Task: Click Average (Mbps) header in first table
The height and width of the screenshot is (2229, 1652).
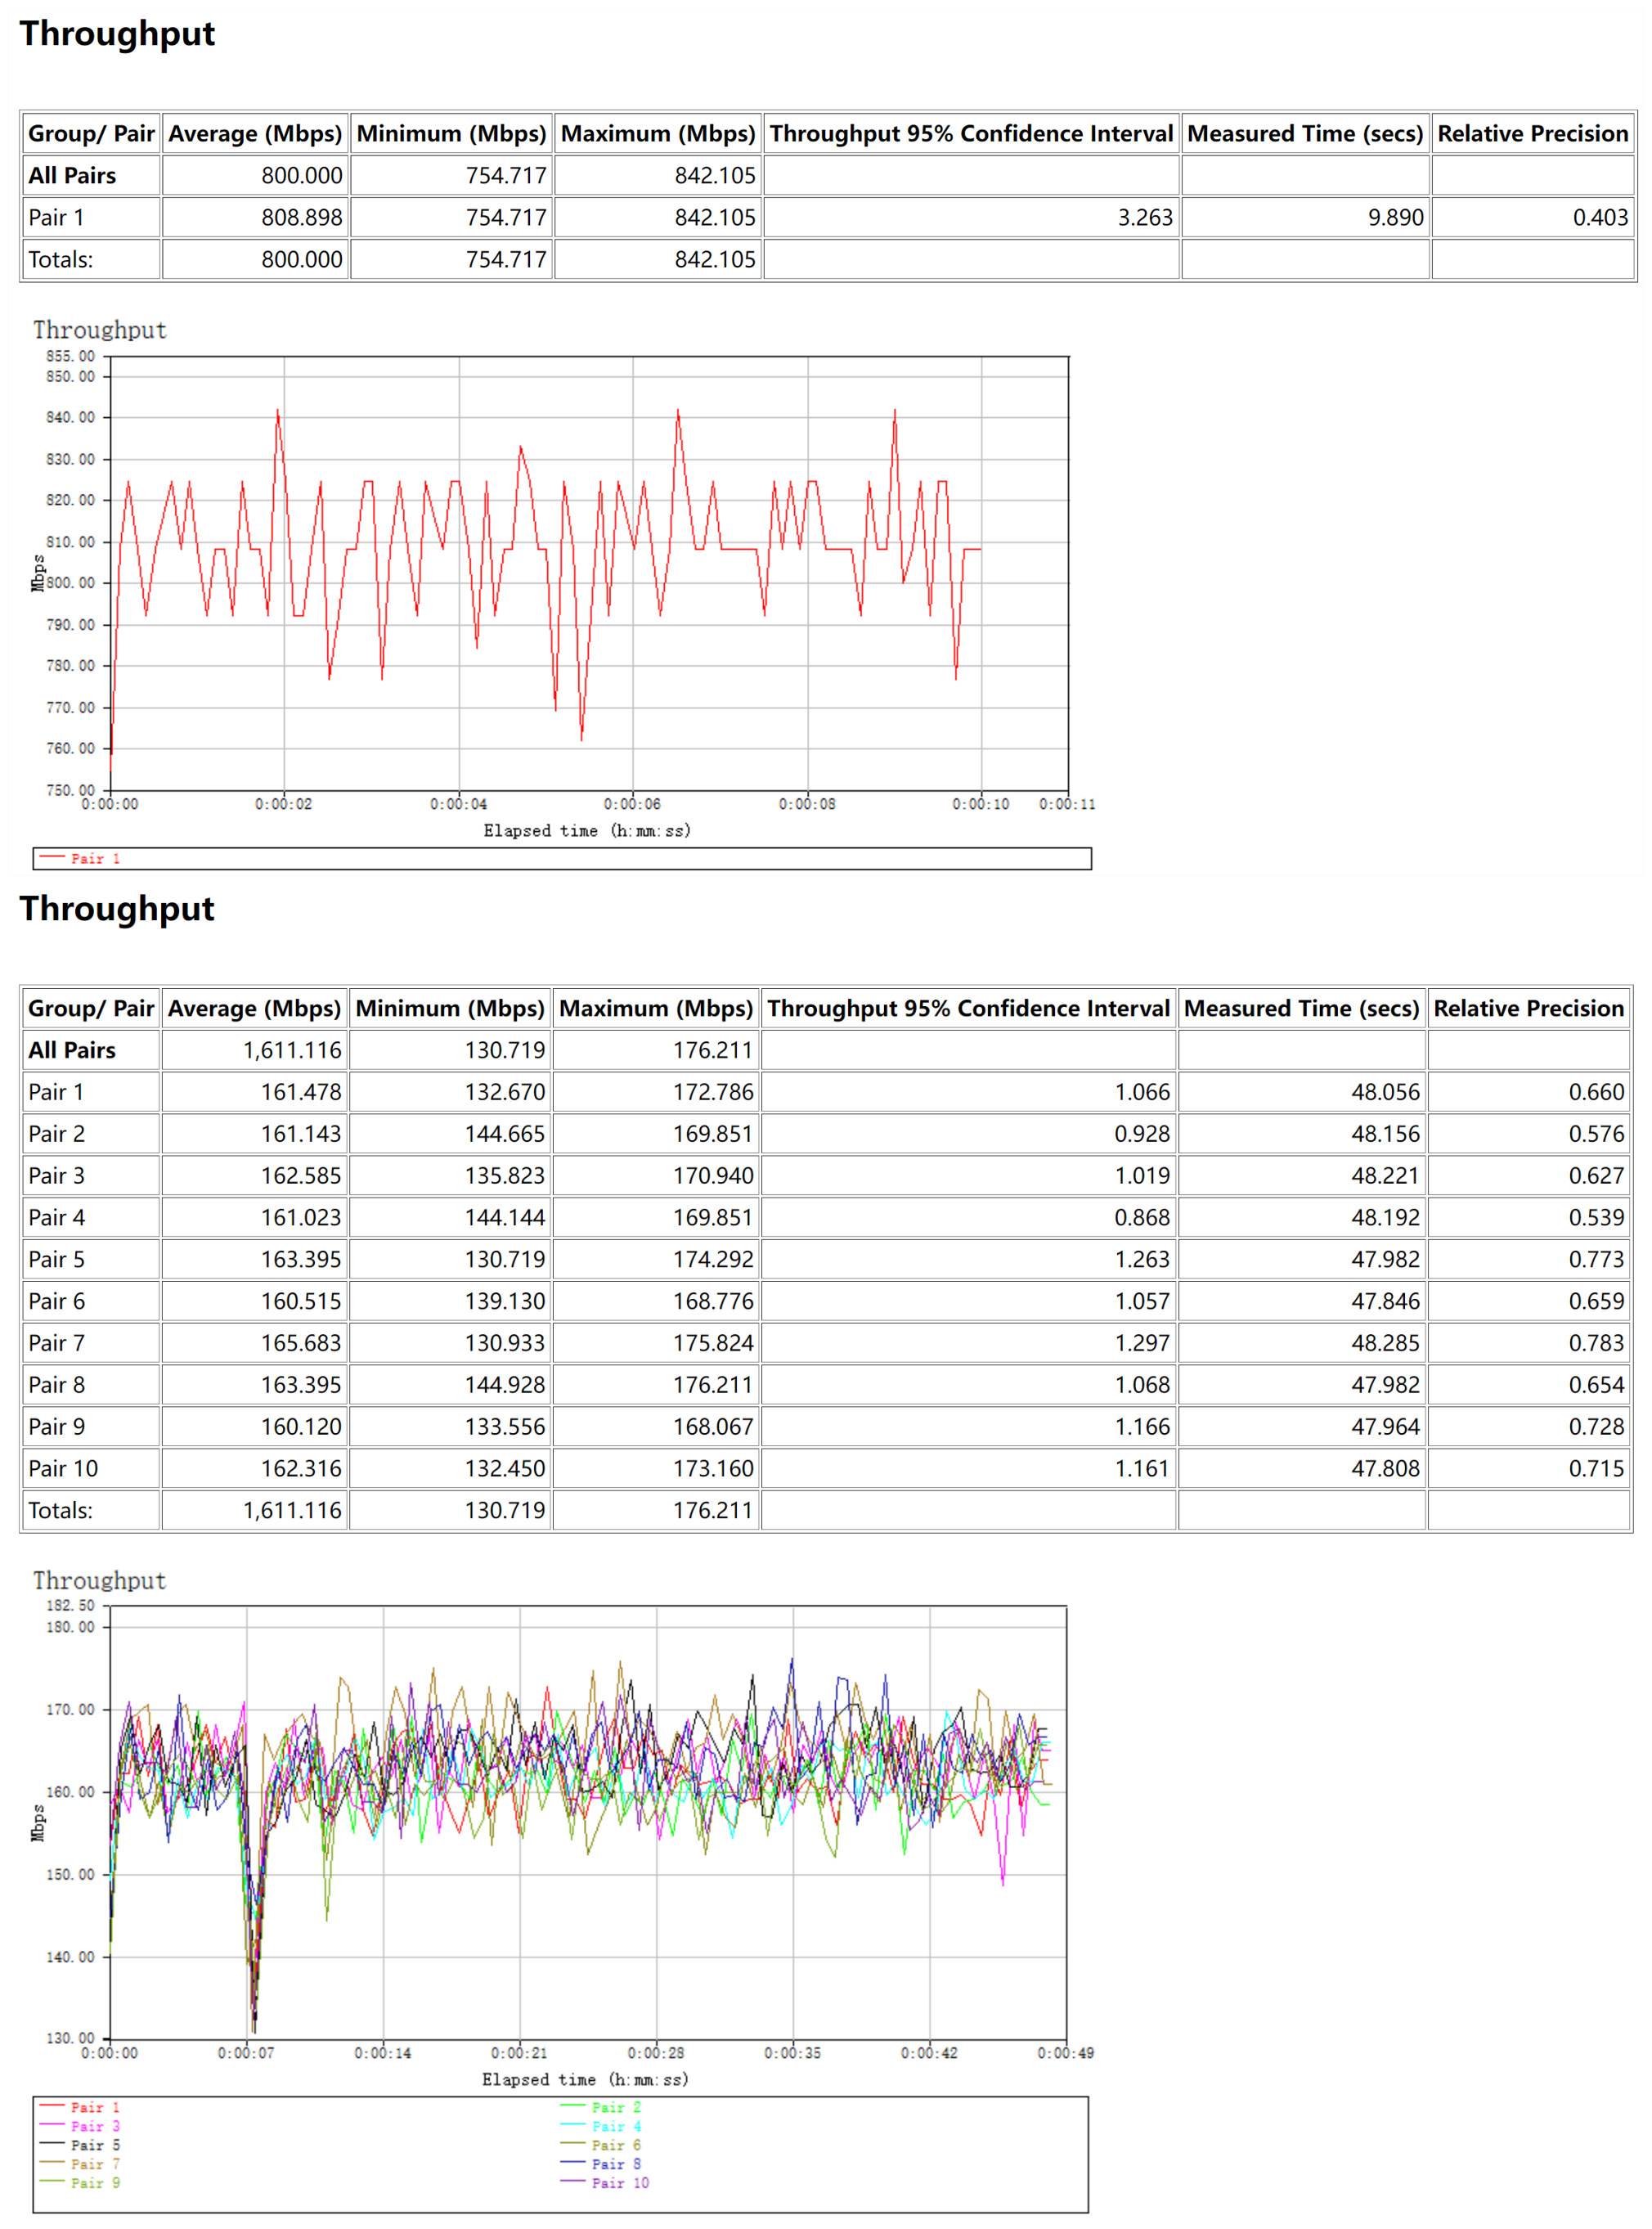Action: 255,134
